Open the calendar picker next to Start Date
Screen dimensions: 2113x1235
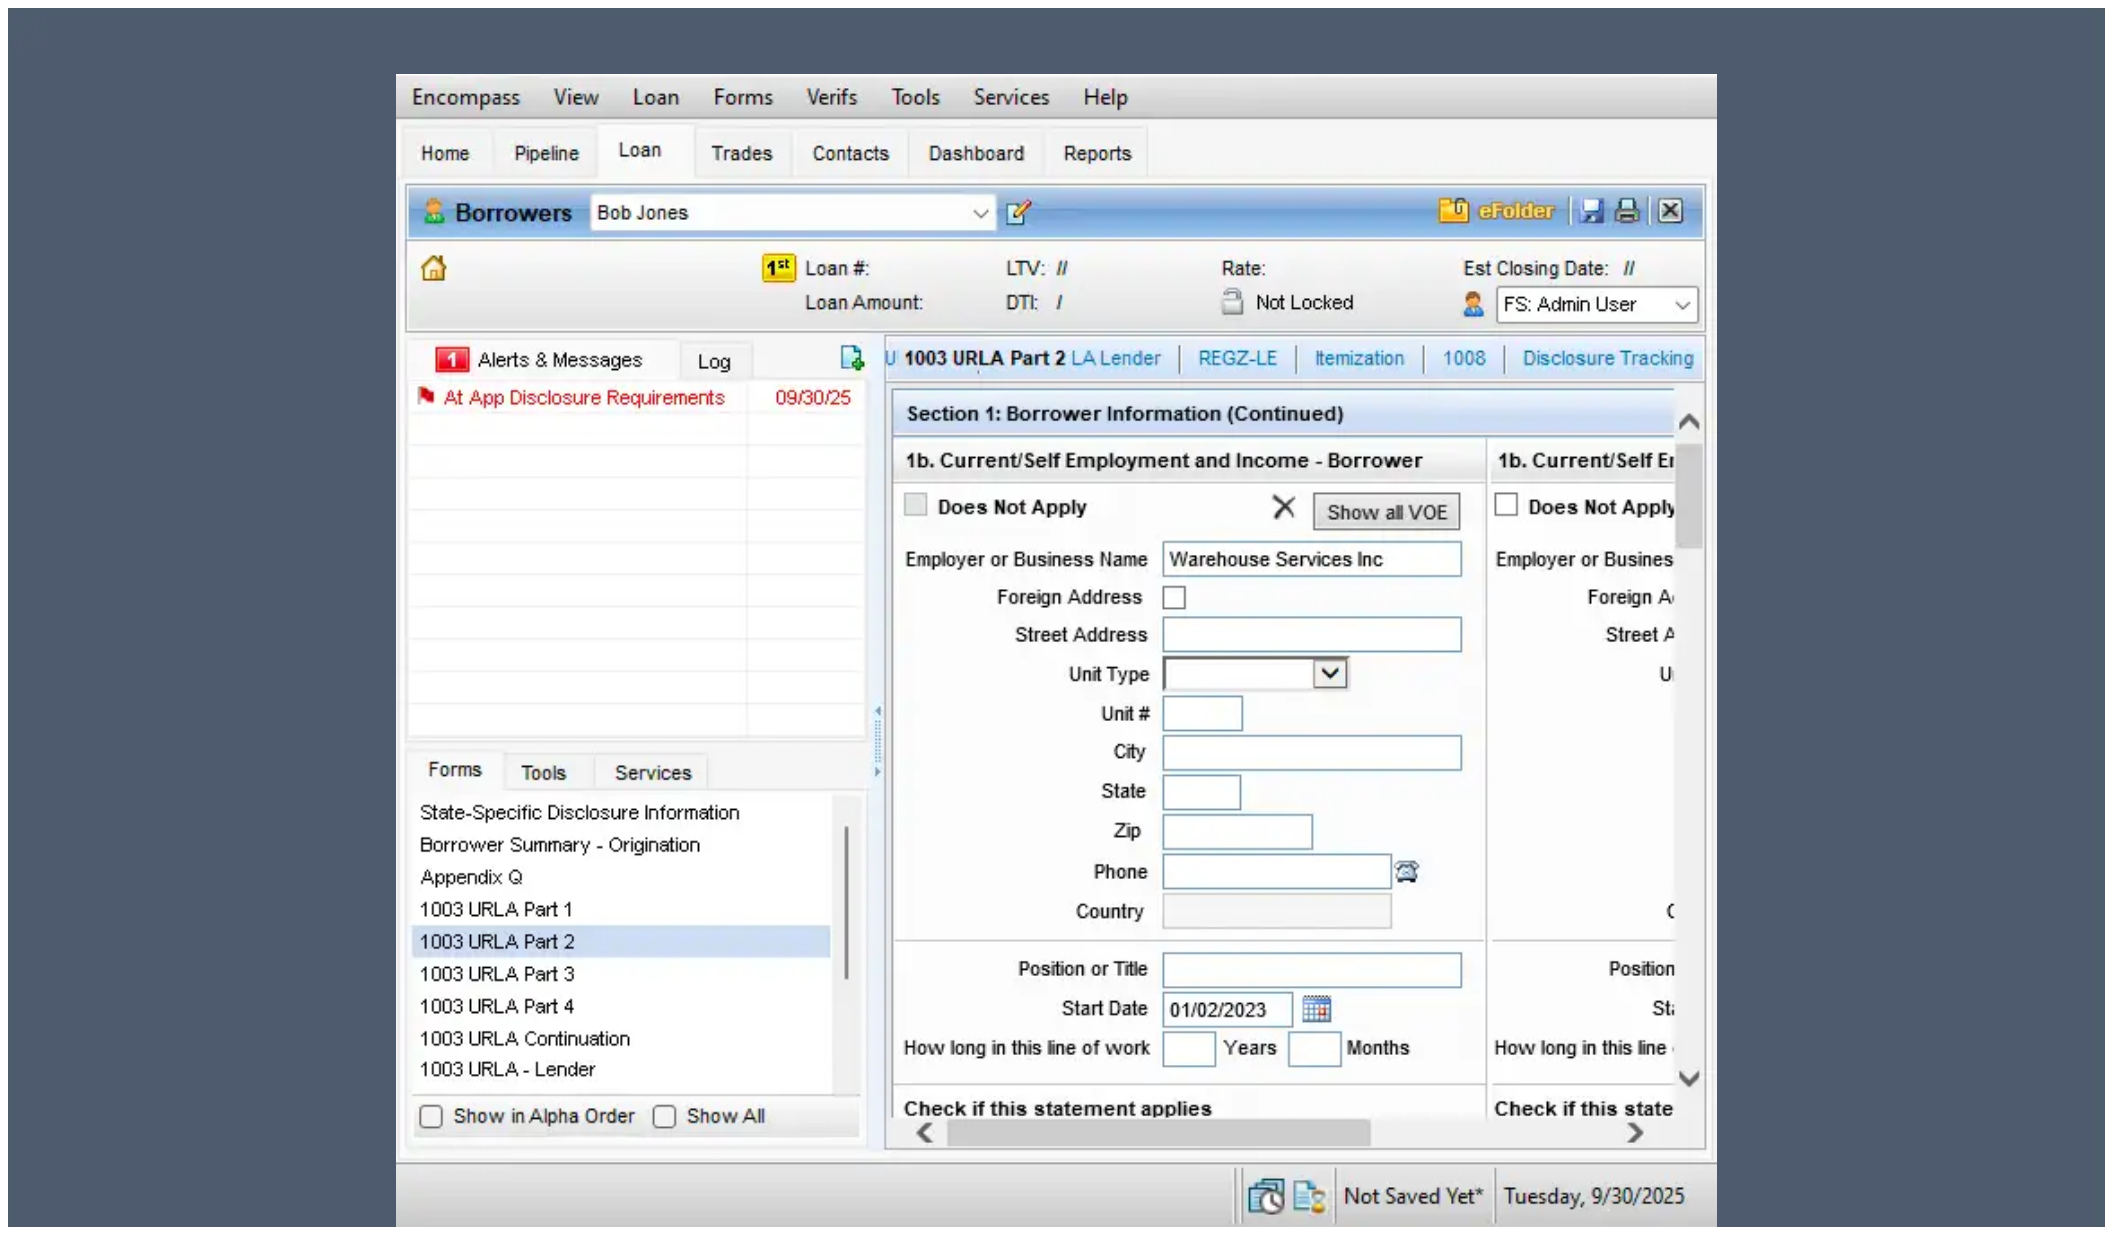1317,1008
